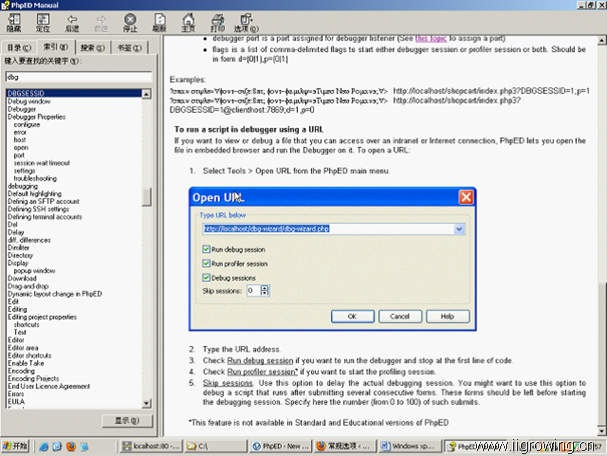607x456 pixels.
Task: Click the Skip sessions spinner arrows
Action: 264,290
